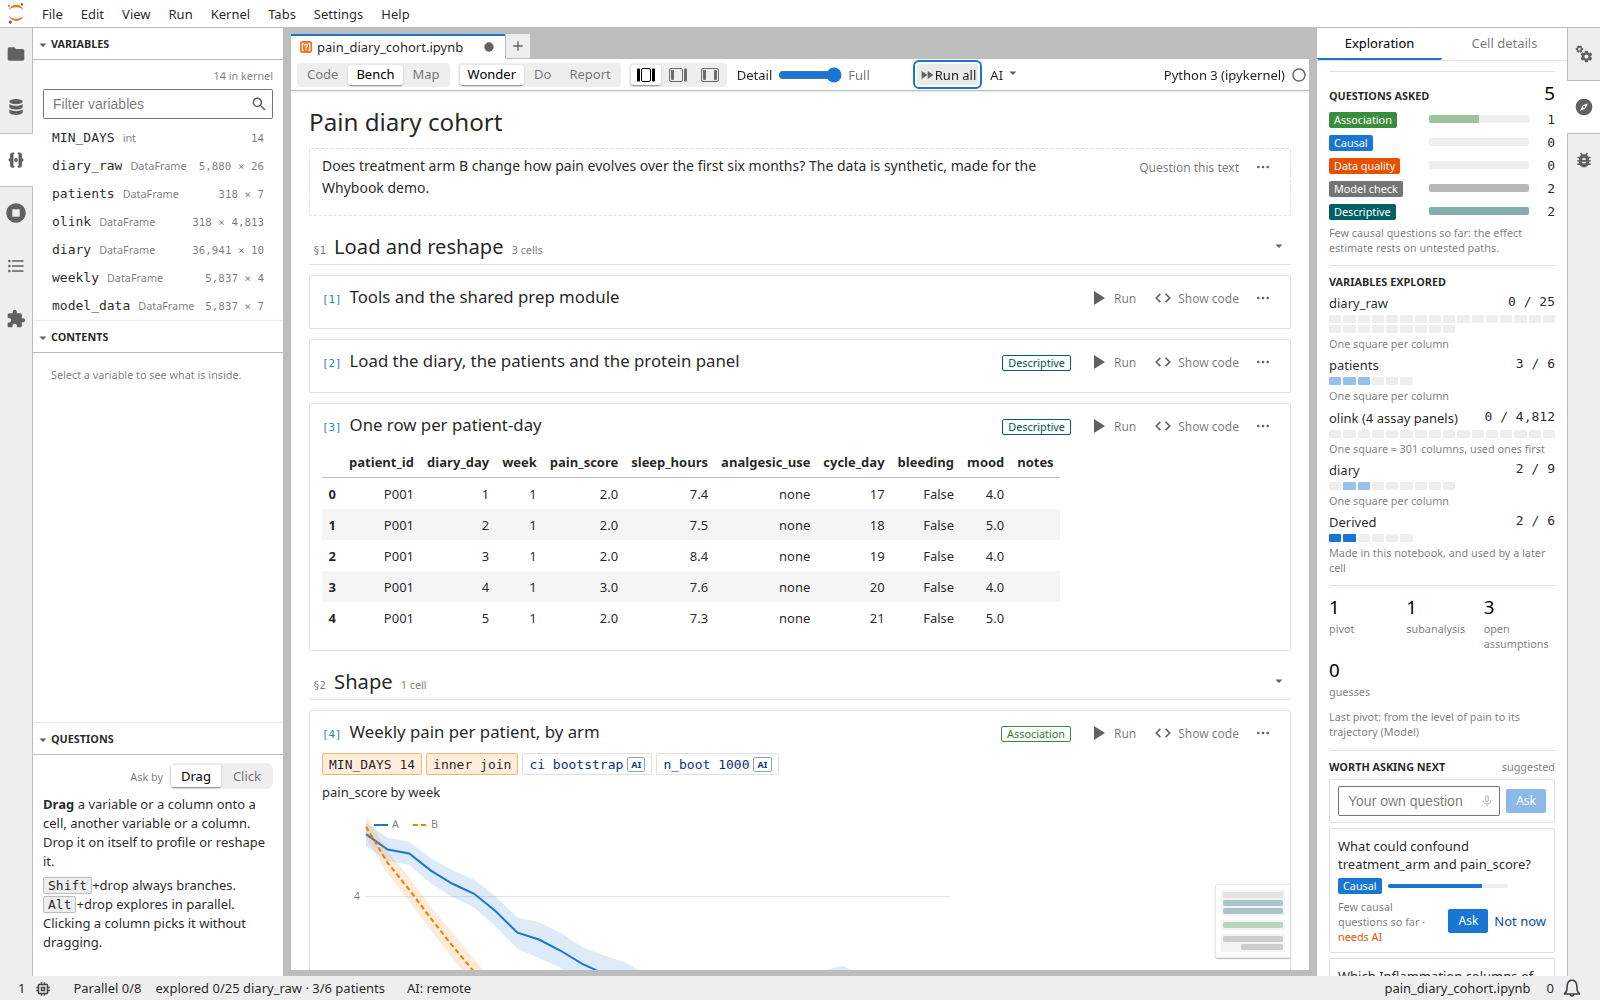Select the compass exploration icon in right sidebar
This screenshot has height=1000, width=1600.
click(x=1584, y=107)
